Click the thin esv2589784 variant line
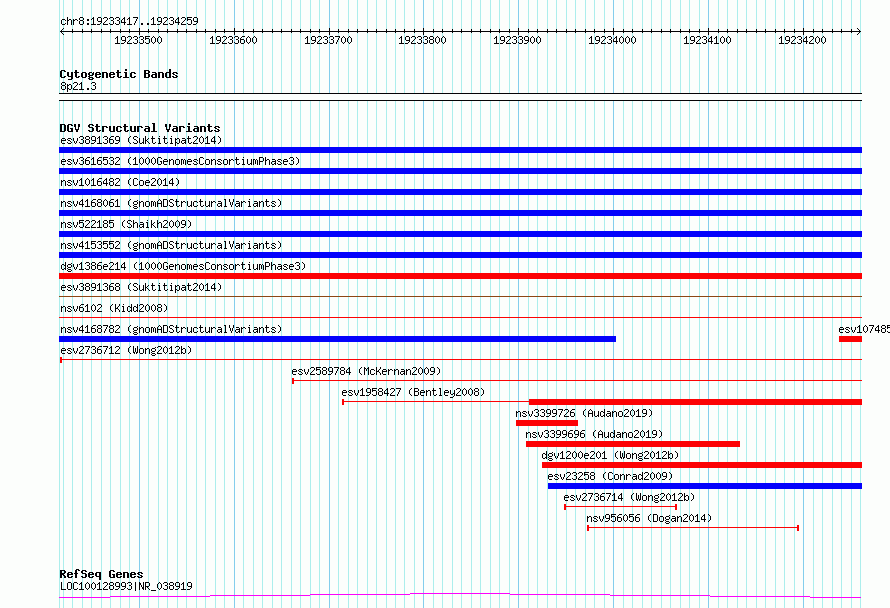 577,380
